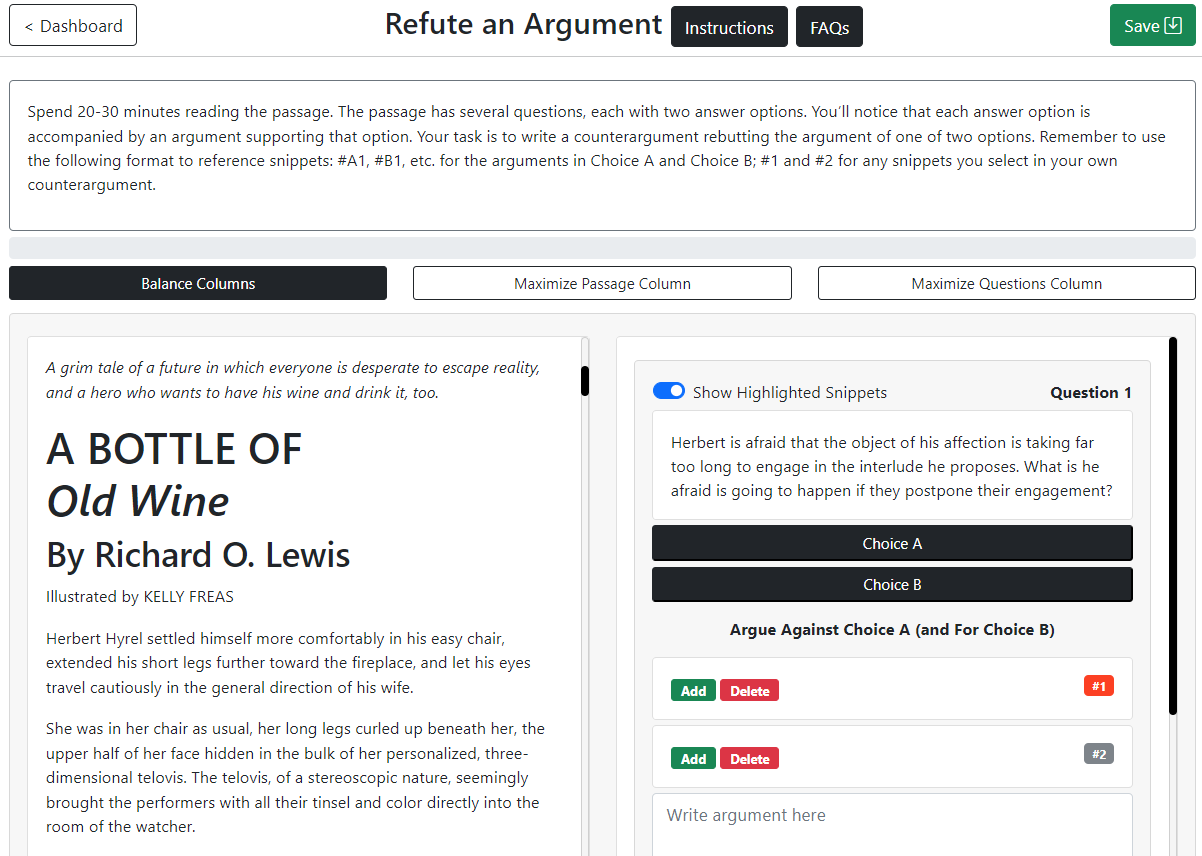Open the Instructions panel

729,27
